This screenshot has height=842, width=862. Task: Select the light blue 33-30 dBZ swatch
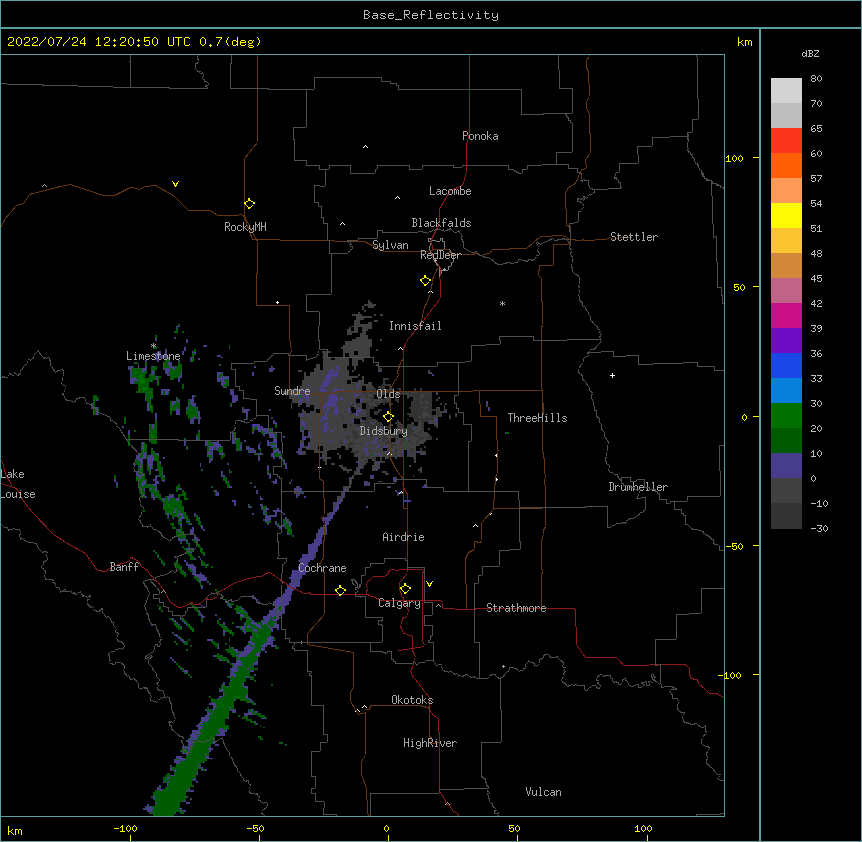click(x=786, y=391)
